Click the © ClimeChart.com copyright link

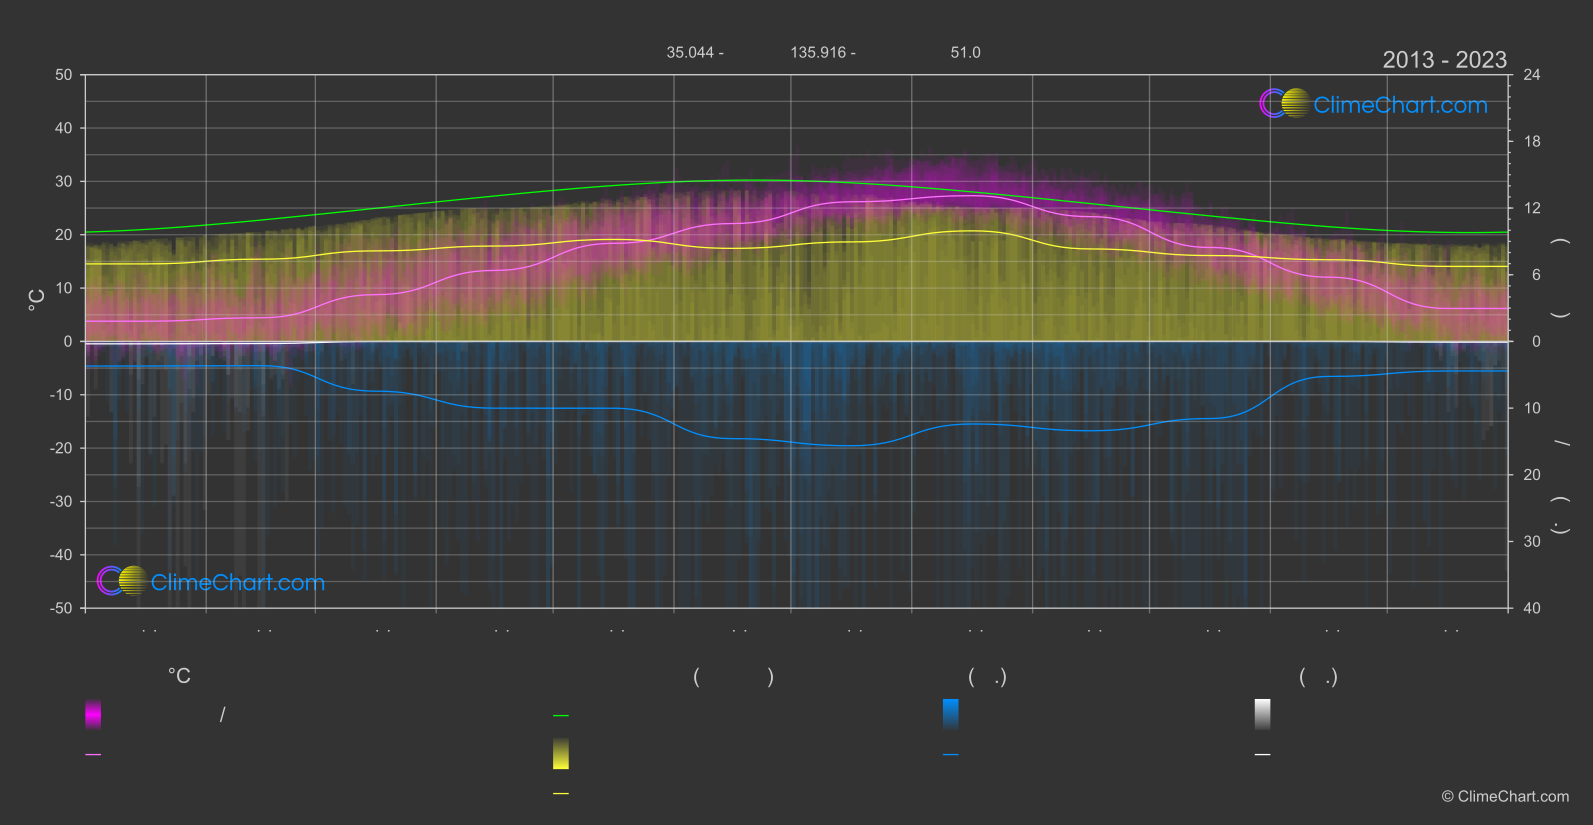pos(1505,796)
